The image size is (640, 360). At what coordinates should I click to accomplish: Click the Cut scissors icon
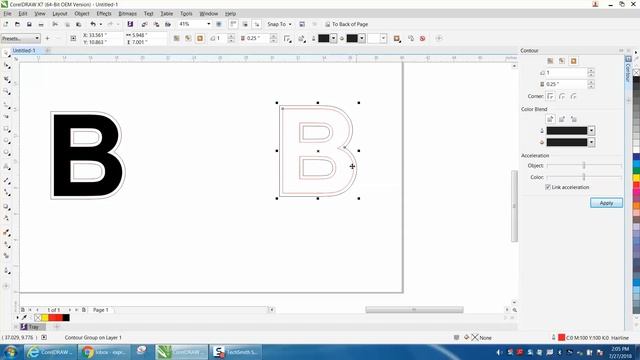pos(55,24)
